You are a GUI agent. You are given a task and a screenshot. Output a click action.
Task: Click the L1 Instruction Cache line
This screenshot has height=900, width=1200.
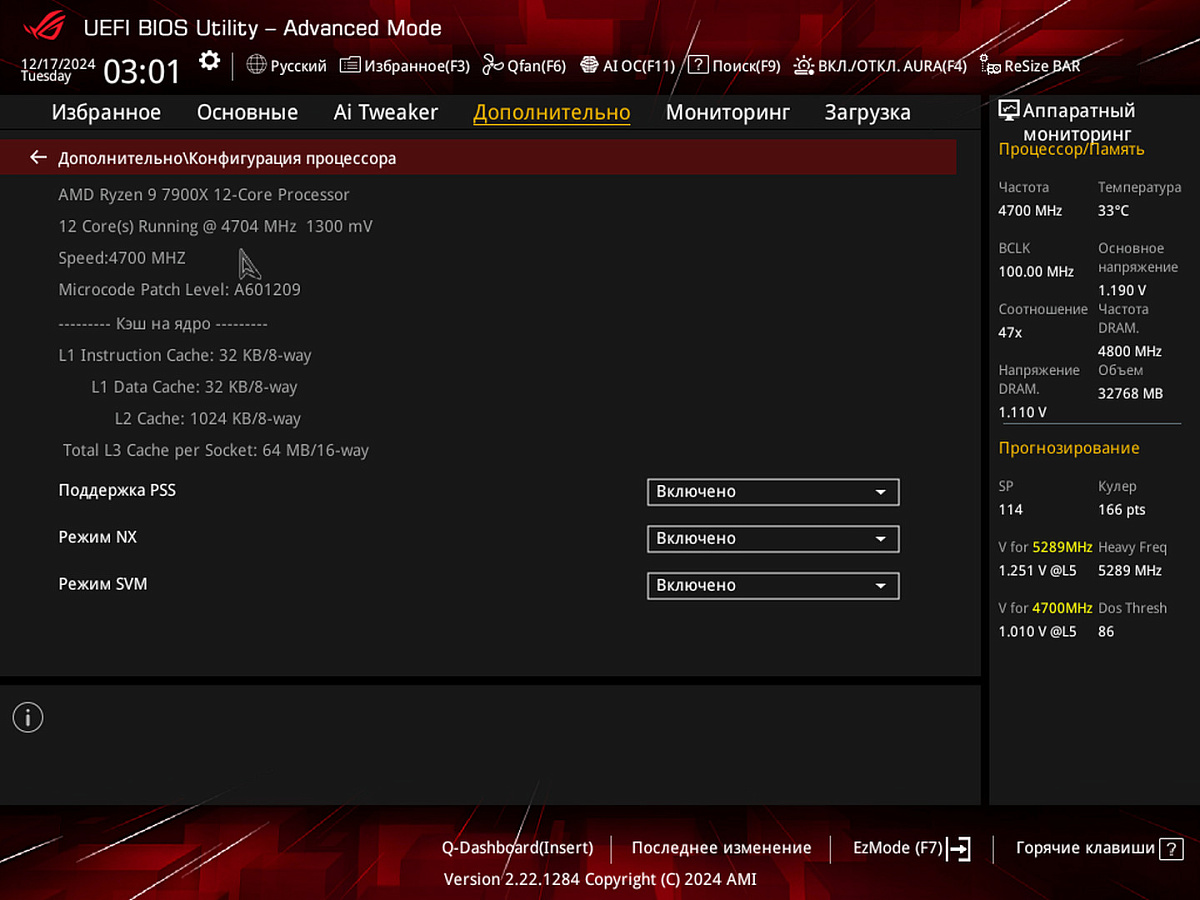pyautogui.click(x=185, y=355)
